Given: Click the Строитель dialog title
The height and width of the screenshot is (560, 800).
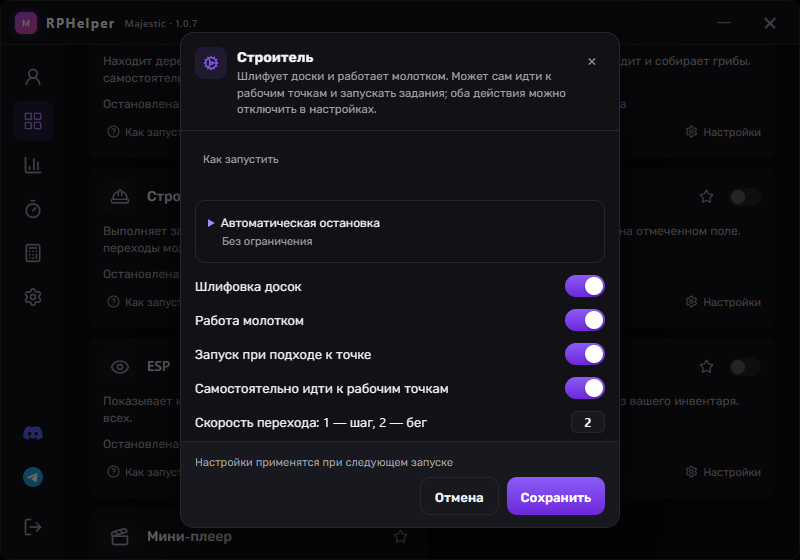Looking at the screenshot, I should click(x=275, y=57).
